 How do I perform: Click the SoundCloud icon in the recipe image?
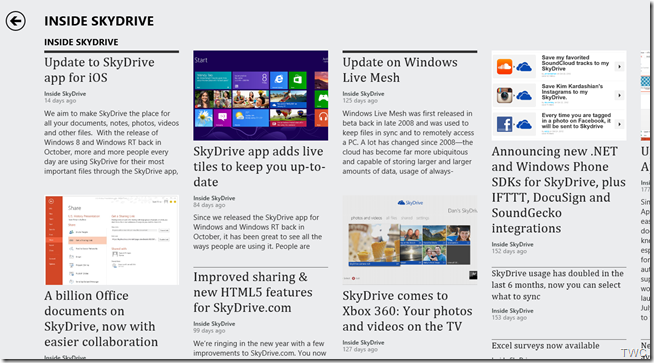pos(504,66)
